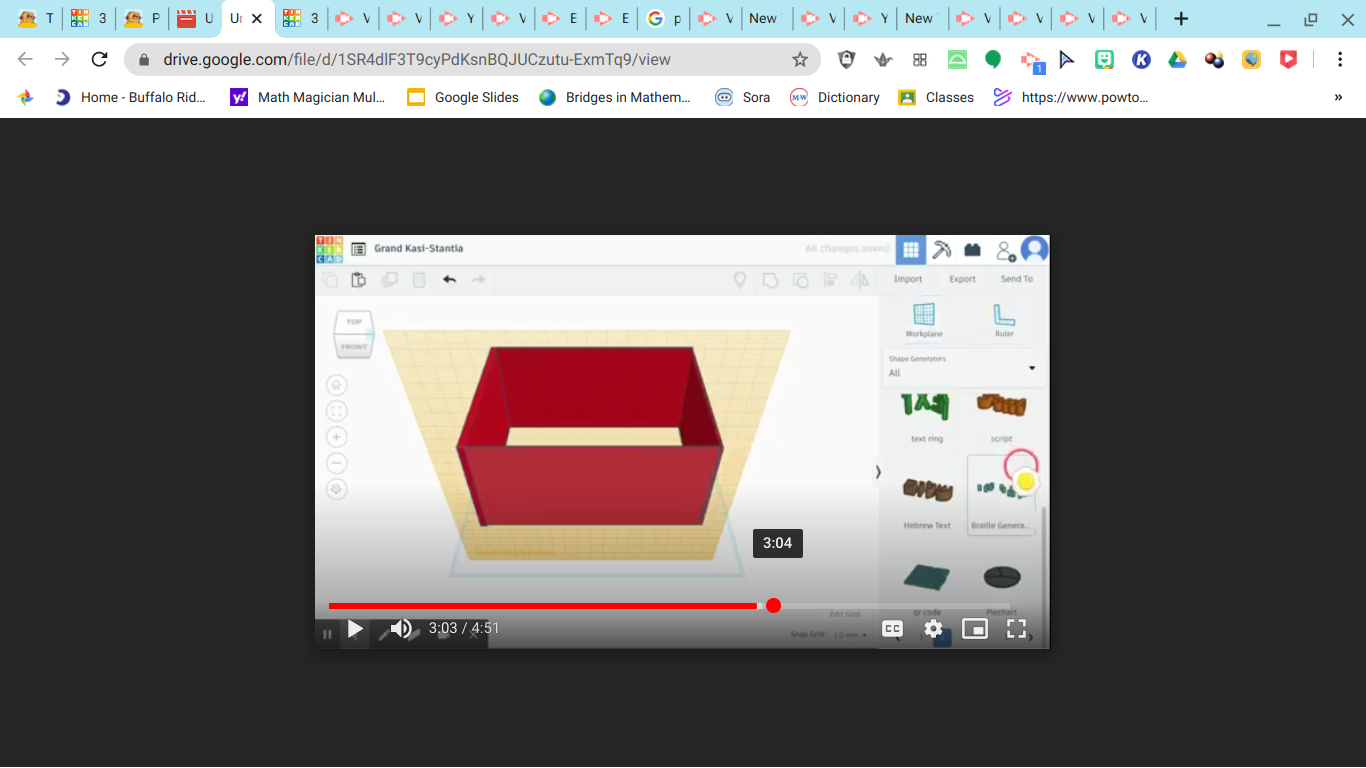The width and height of the screenshot is (1366, 768).
Task: Open the Bridges in Mathem... bookmark
Action: [x=614, y=97]
